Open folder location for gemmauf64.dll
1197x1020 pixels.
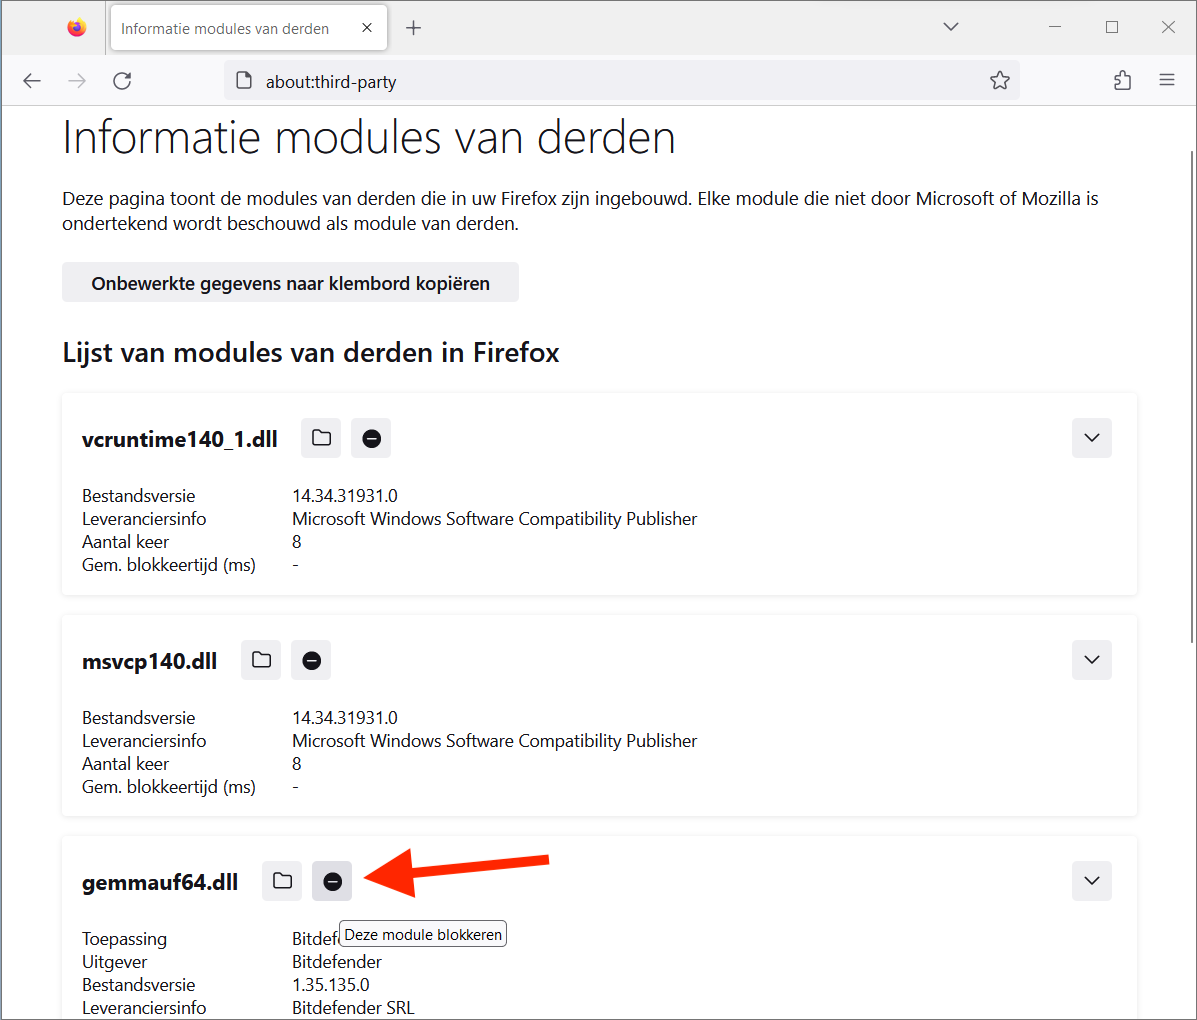282,881
